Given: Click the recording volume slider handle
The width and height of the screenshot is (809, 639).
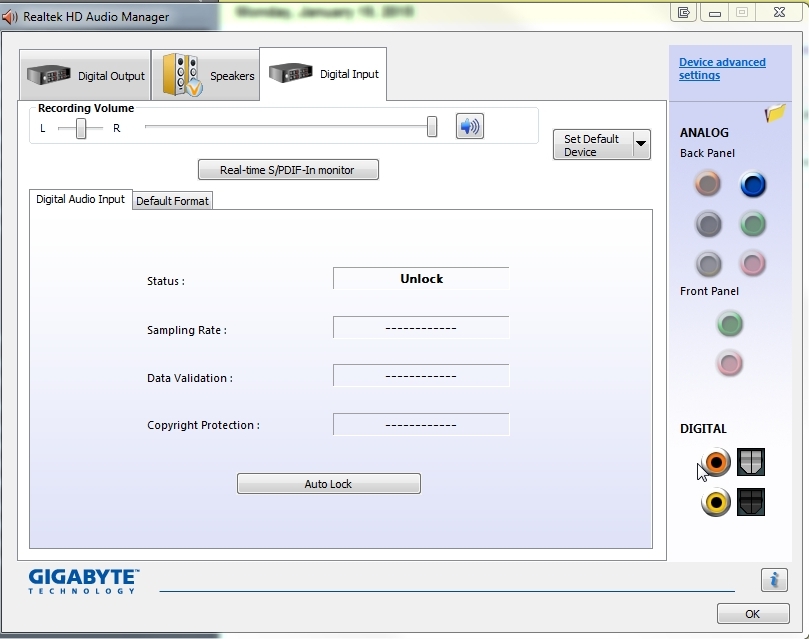Looking at the screenshot, I should coord(432,126).
